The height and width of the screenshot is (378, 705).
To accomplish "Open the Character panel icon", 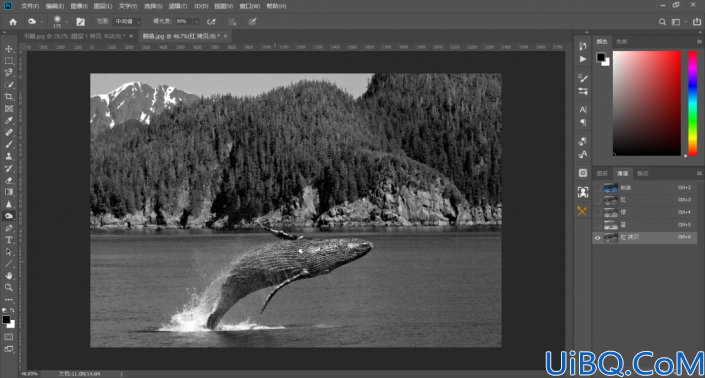I will [583, 110].
